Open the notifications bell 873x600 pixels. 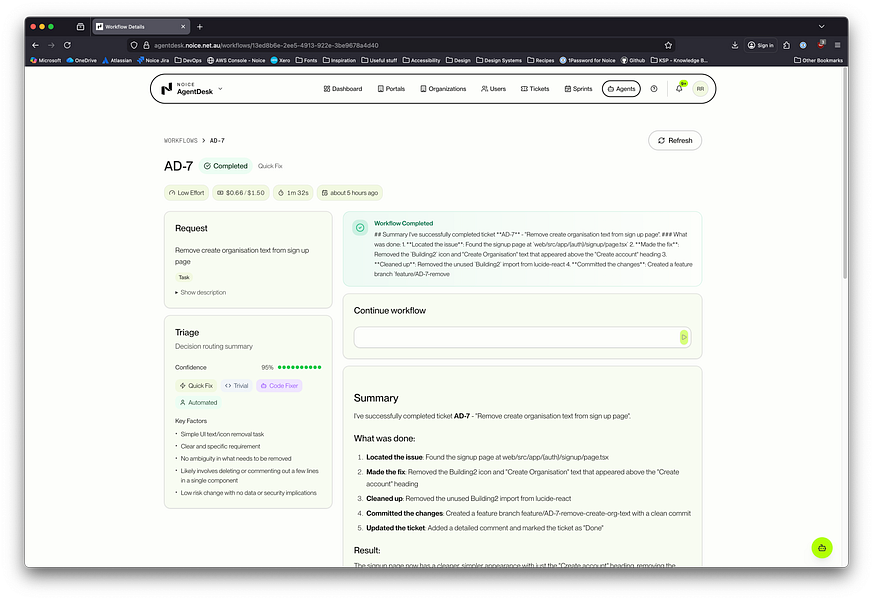click(679, 88)
